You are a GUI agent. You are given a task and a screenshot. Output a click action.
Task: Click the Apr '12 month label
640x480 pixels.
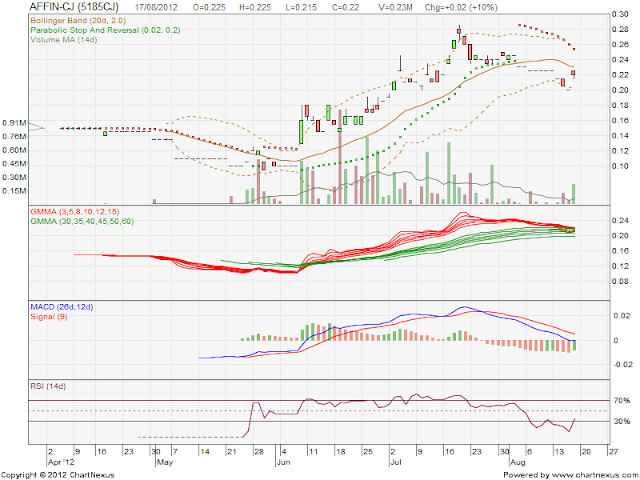pos(61,462)
